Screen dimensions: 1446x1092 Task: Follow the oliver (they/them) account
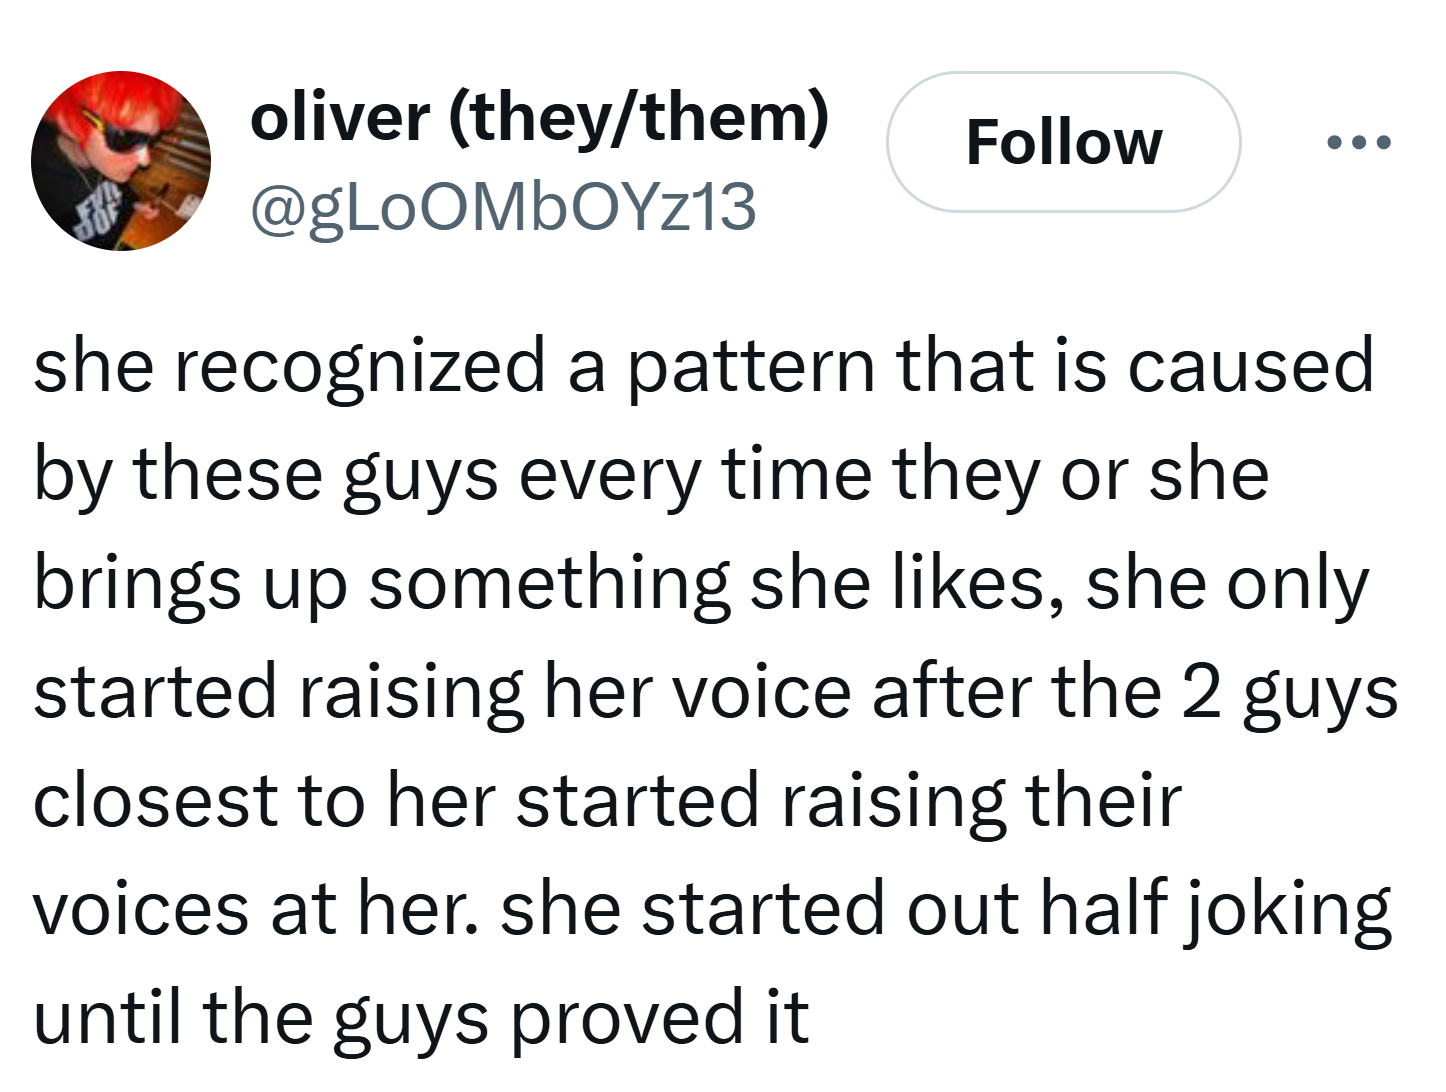(1063, 142)
